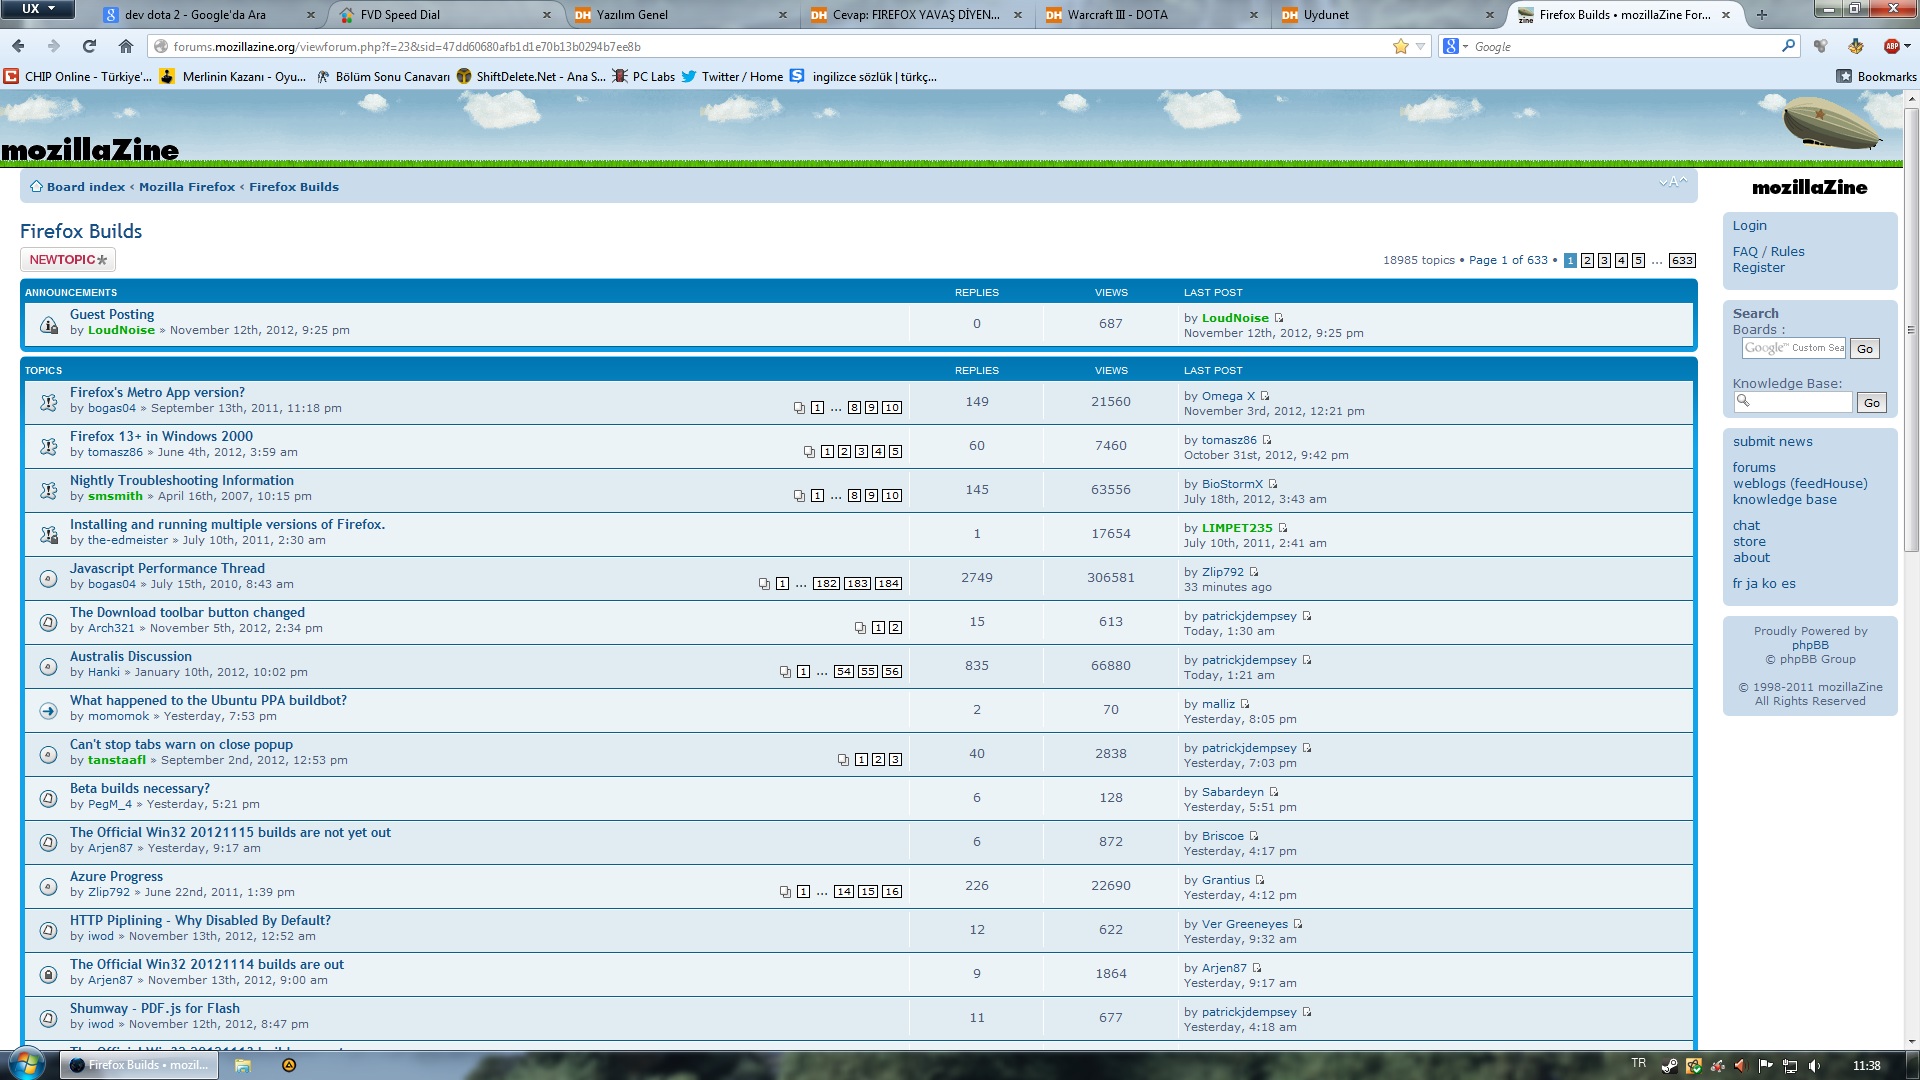The width and height of the screenshot is (1920, 1080).
Task: Click the locked topic icon for Win32 20121114 builds
Action: [48, 974]
